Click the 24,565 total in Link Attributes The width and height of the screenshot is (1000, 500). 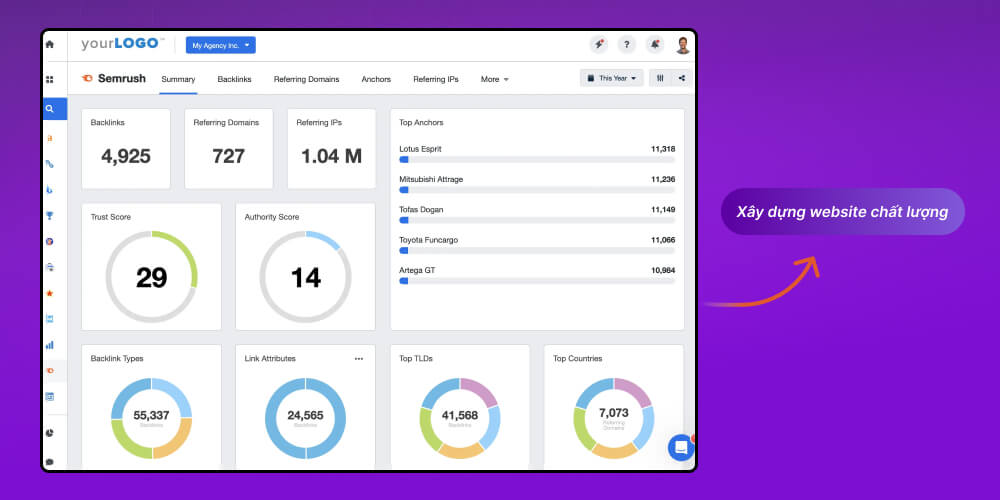tap(305, 415)
